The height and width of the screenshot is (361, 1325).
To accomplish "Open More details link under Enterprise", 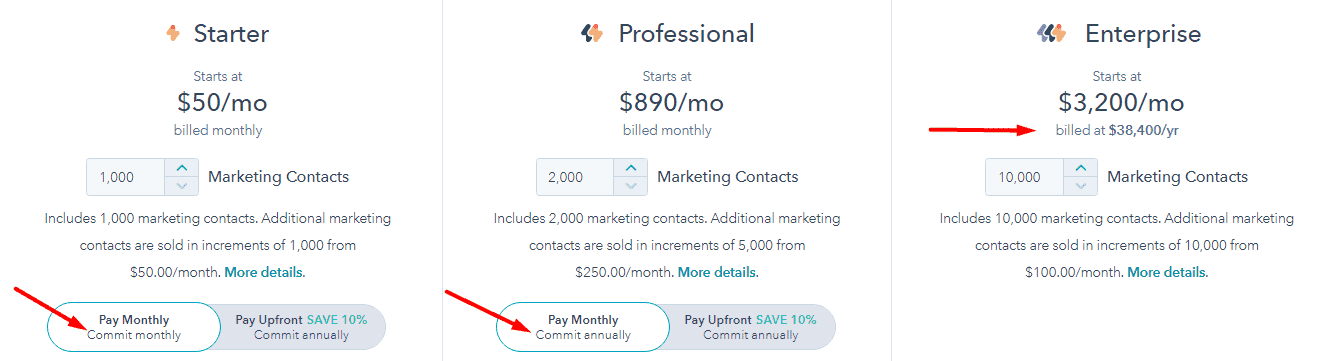I will (x=1168, y=272).
